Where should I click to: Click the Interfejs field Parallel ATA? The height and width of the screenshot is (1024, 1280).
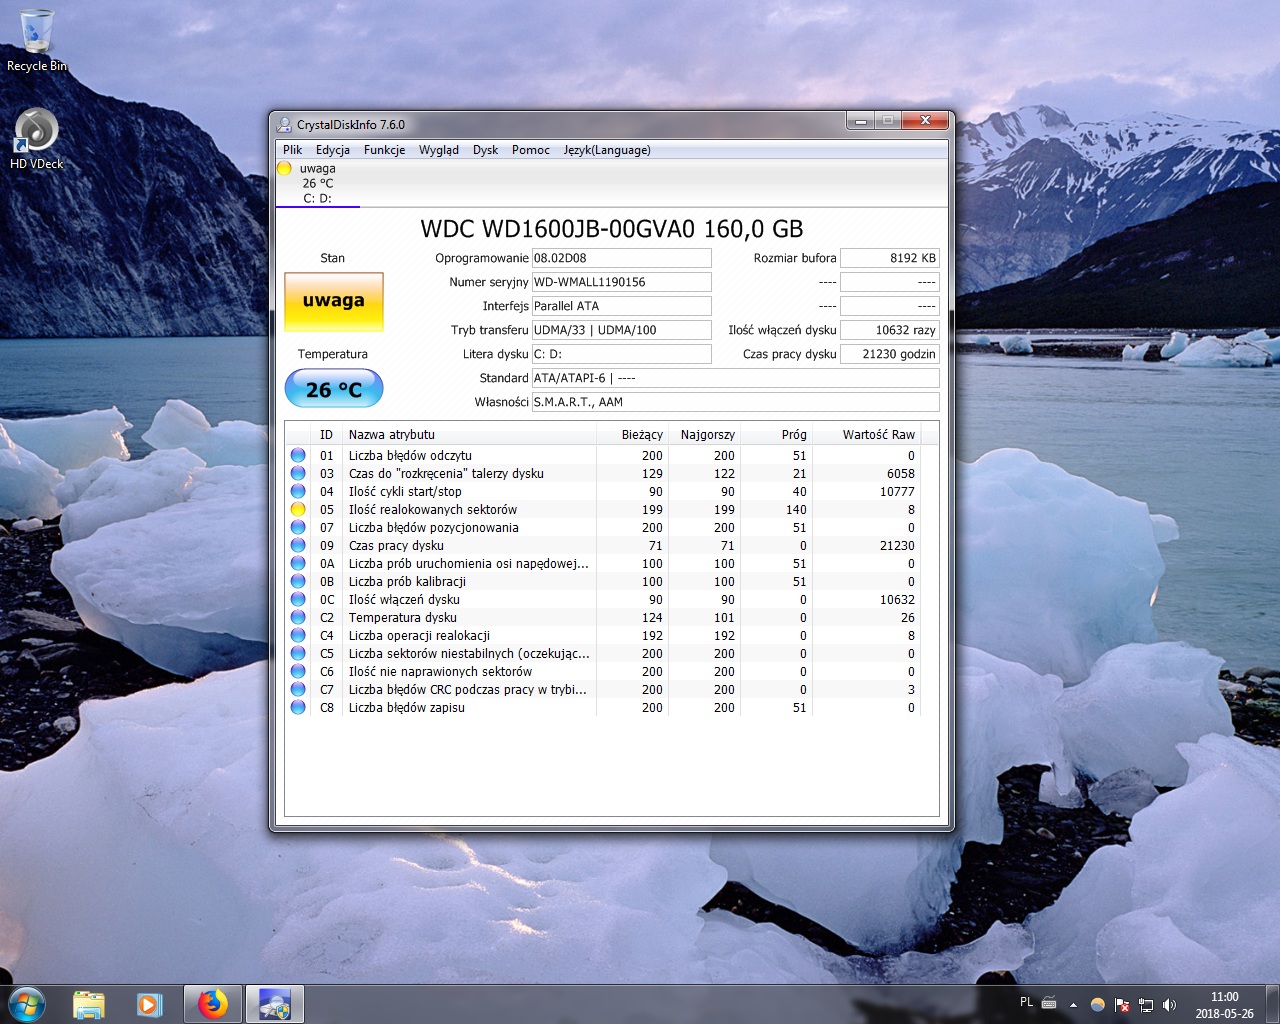[621, 306]
